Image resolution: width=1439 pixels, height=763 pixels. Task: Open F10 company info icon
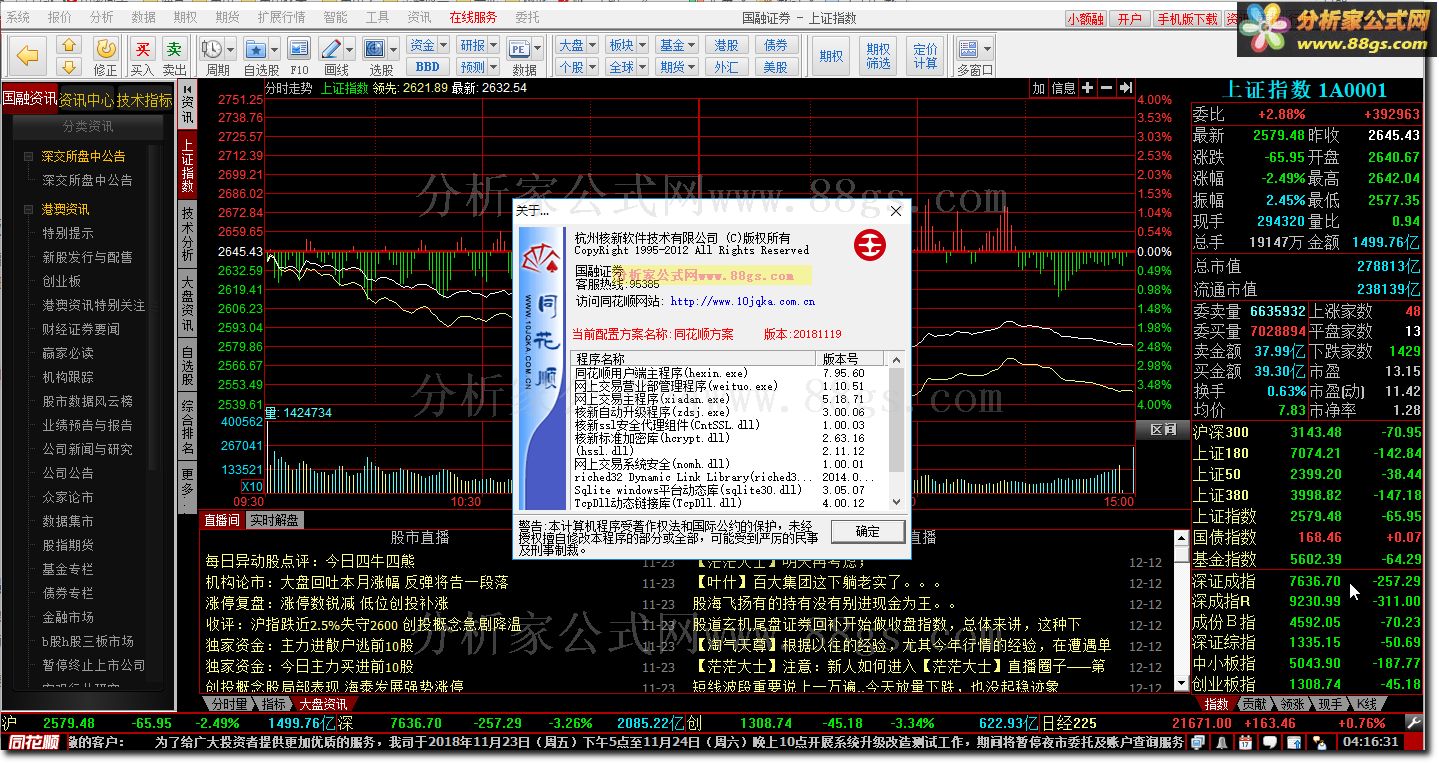click(299, 48)
